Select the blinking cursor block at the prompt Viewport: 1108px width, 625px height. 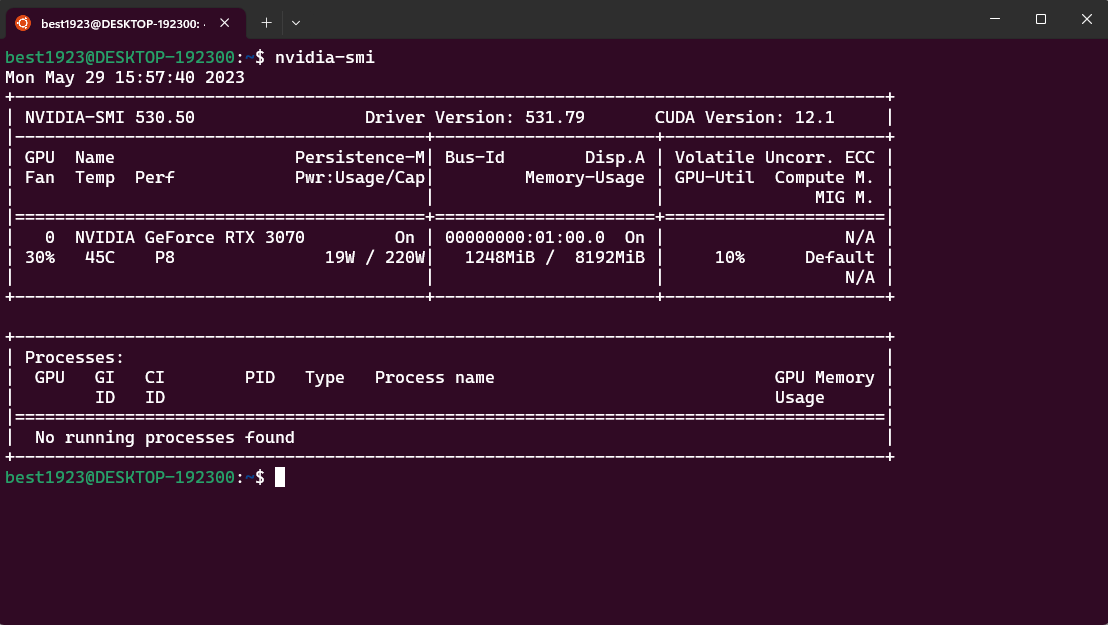coord(281,477)
